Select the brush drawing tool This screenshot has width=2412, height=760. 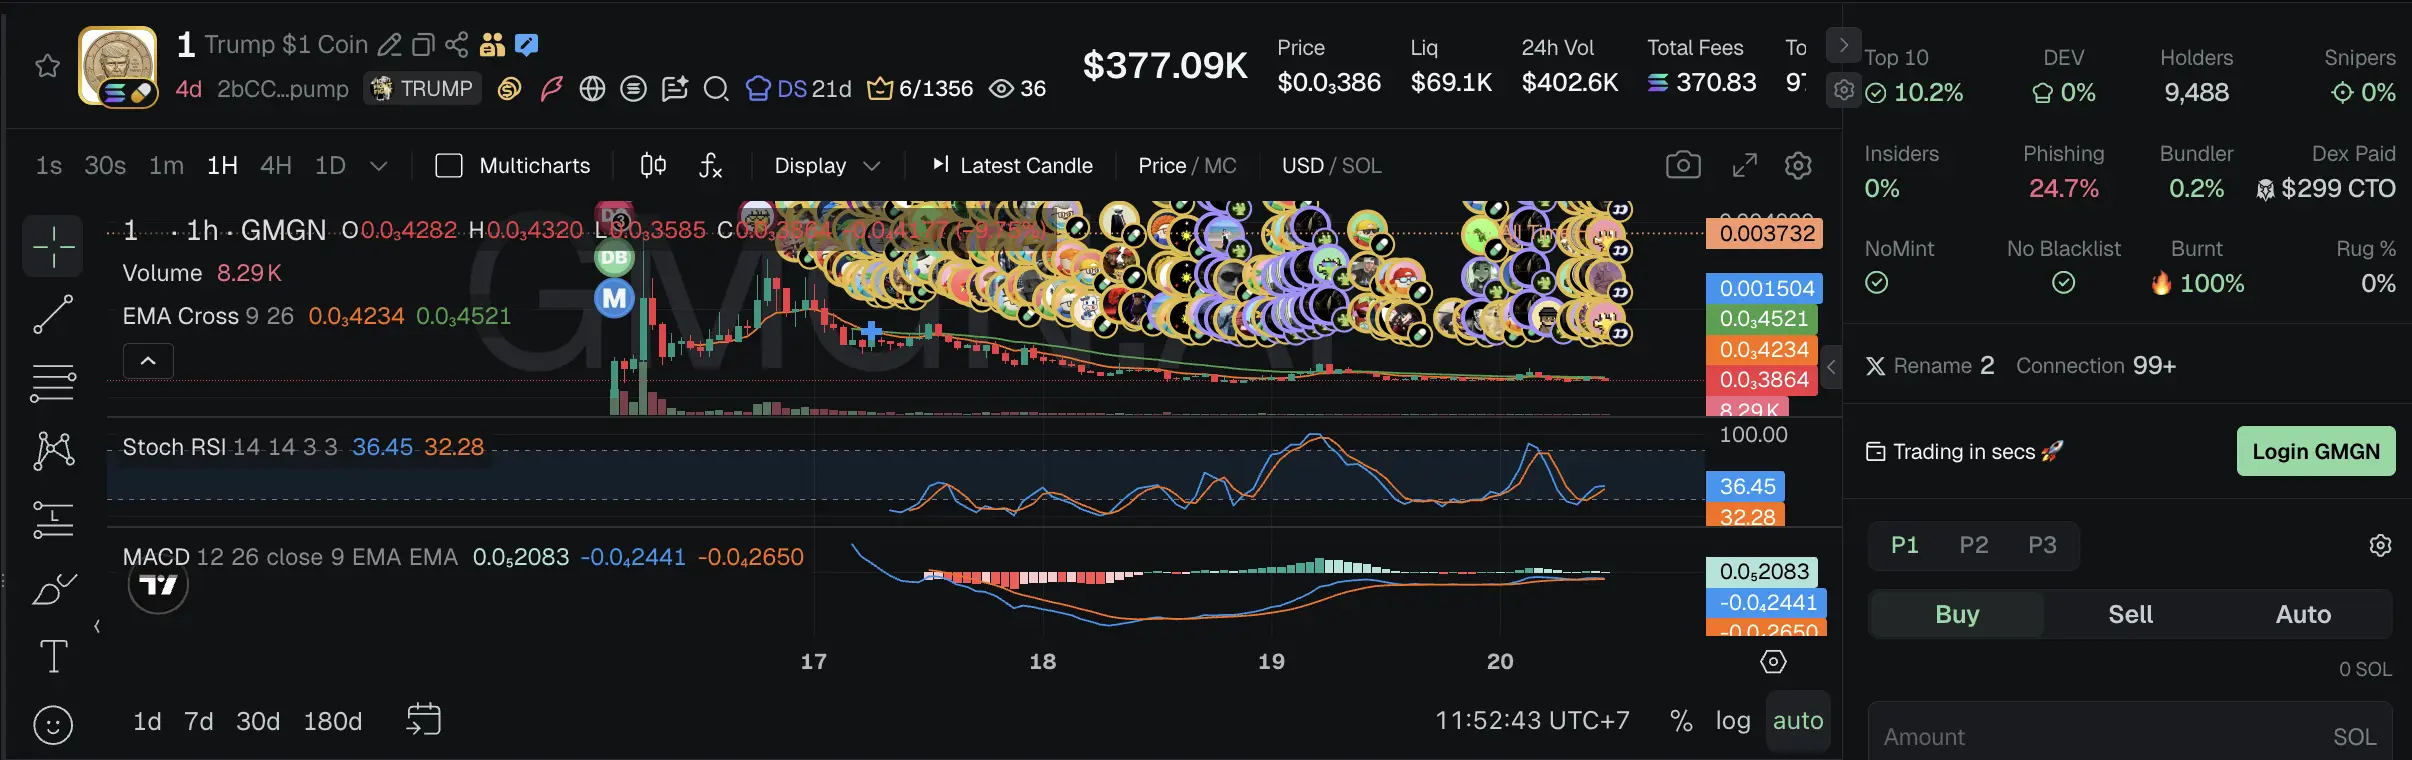click(x=53, y=590)
